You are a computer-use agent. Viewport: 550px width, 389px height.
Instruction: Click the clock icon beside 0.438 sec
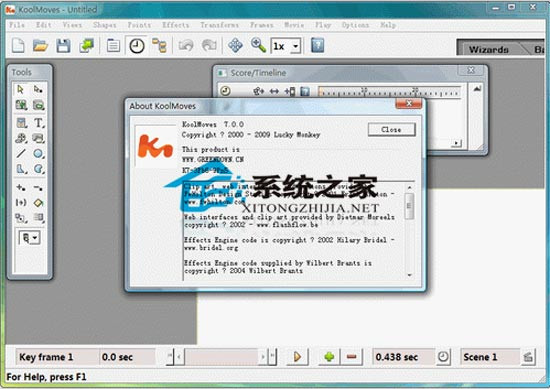(443, 357)
